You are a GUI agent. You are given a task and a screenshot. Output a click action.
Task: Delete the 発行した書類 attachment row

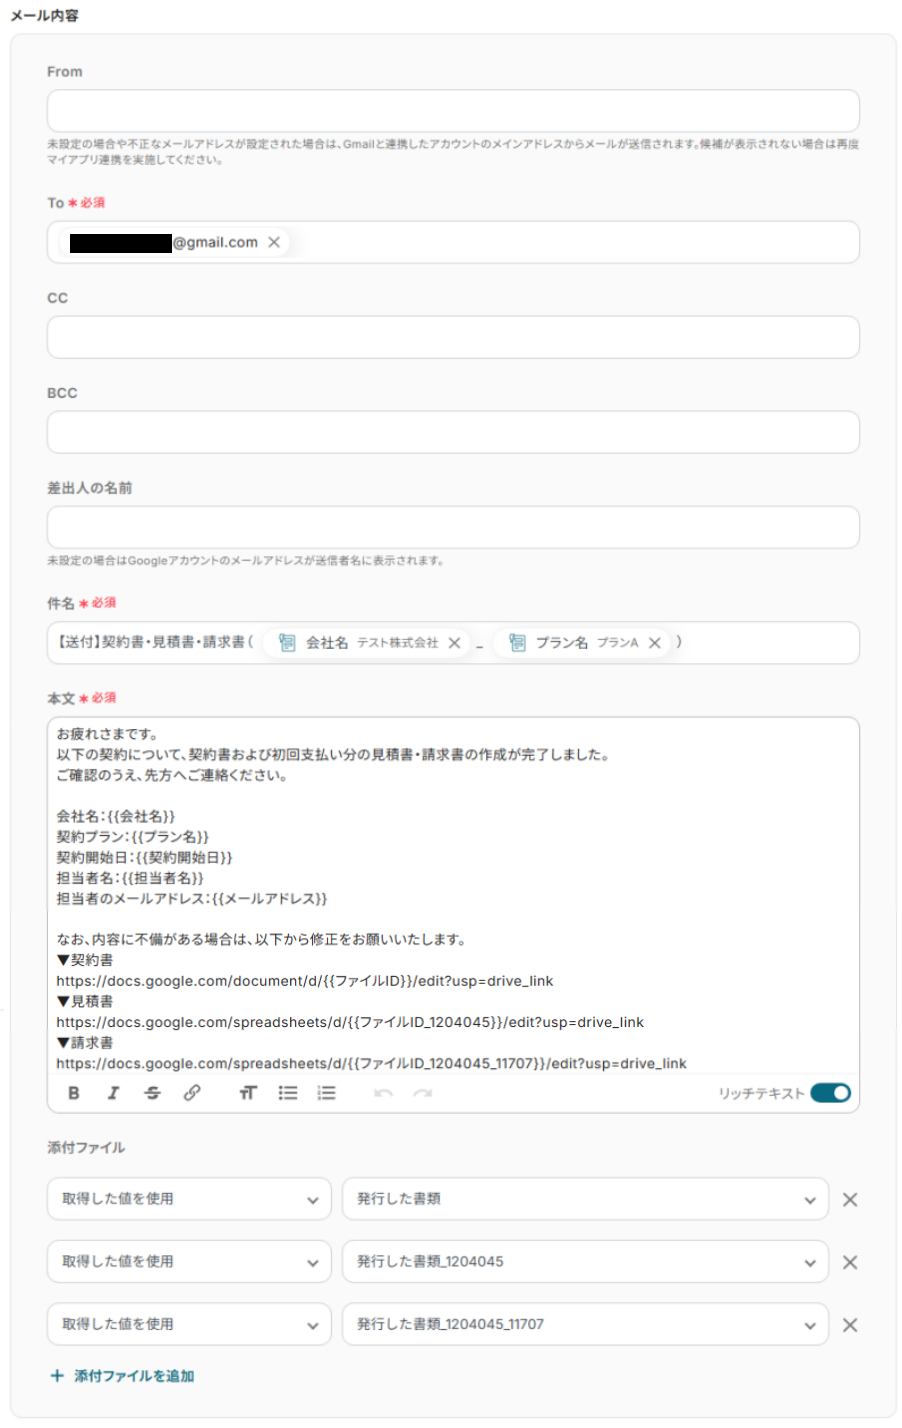850,1199
